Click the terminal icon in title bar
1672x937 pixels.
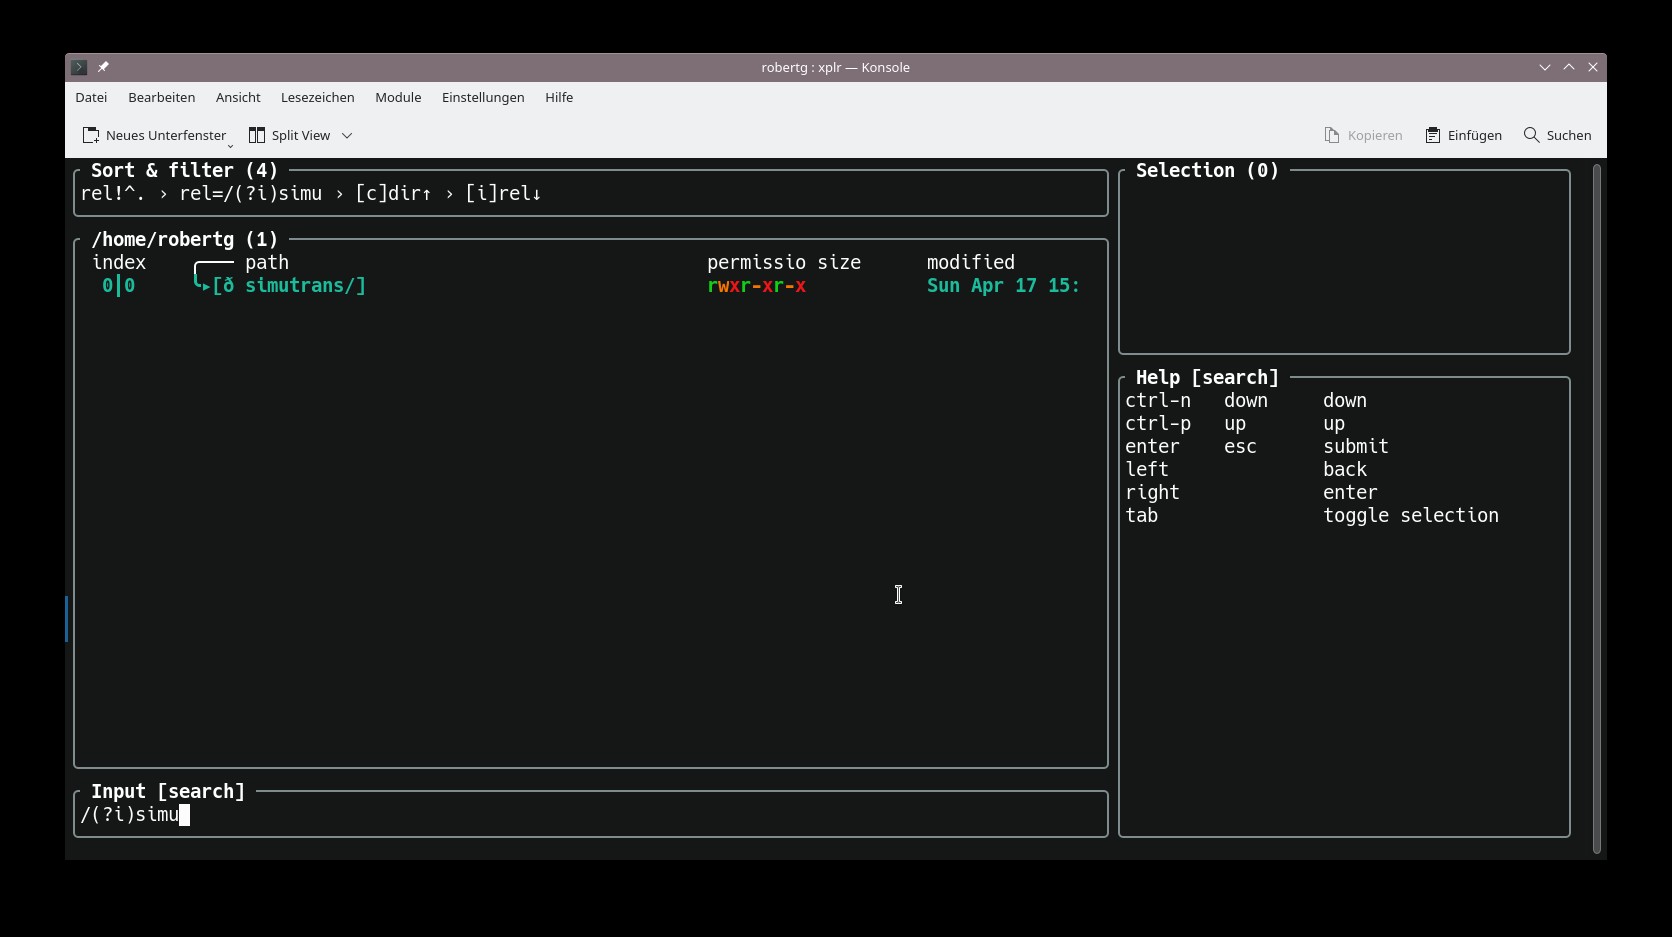[x=79, y=67]
